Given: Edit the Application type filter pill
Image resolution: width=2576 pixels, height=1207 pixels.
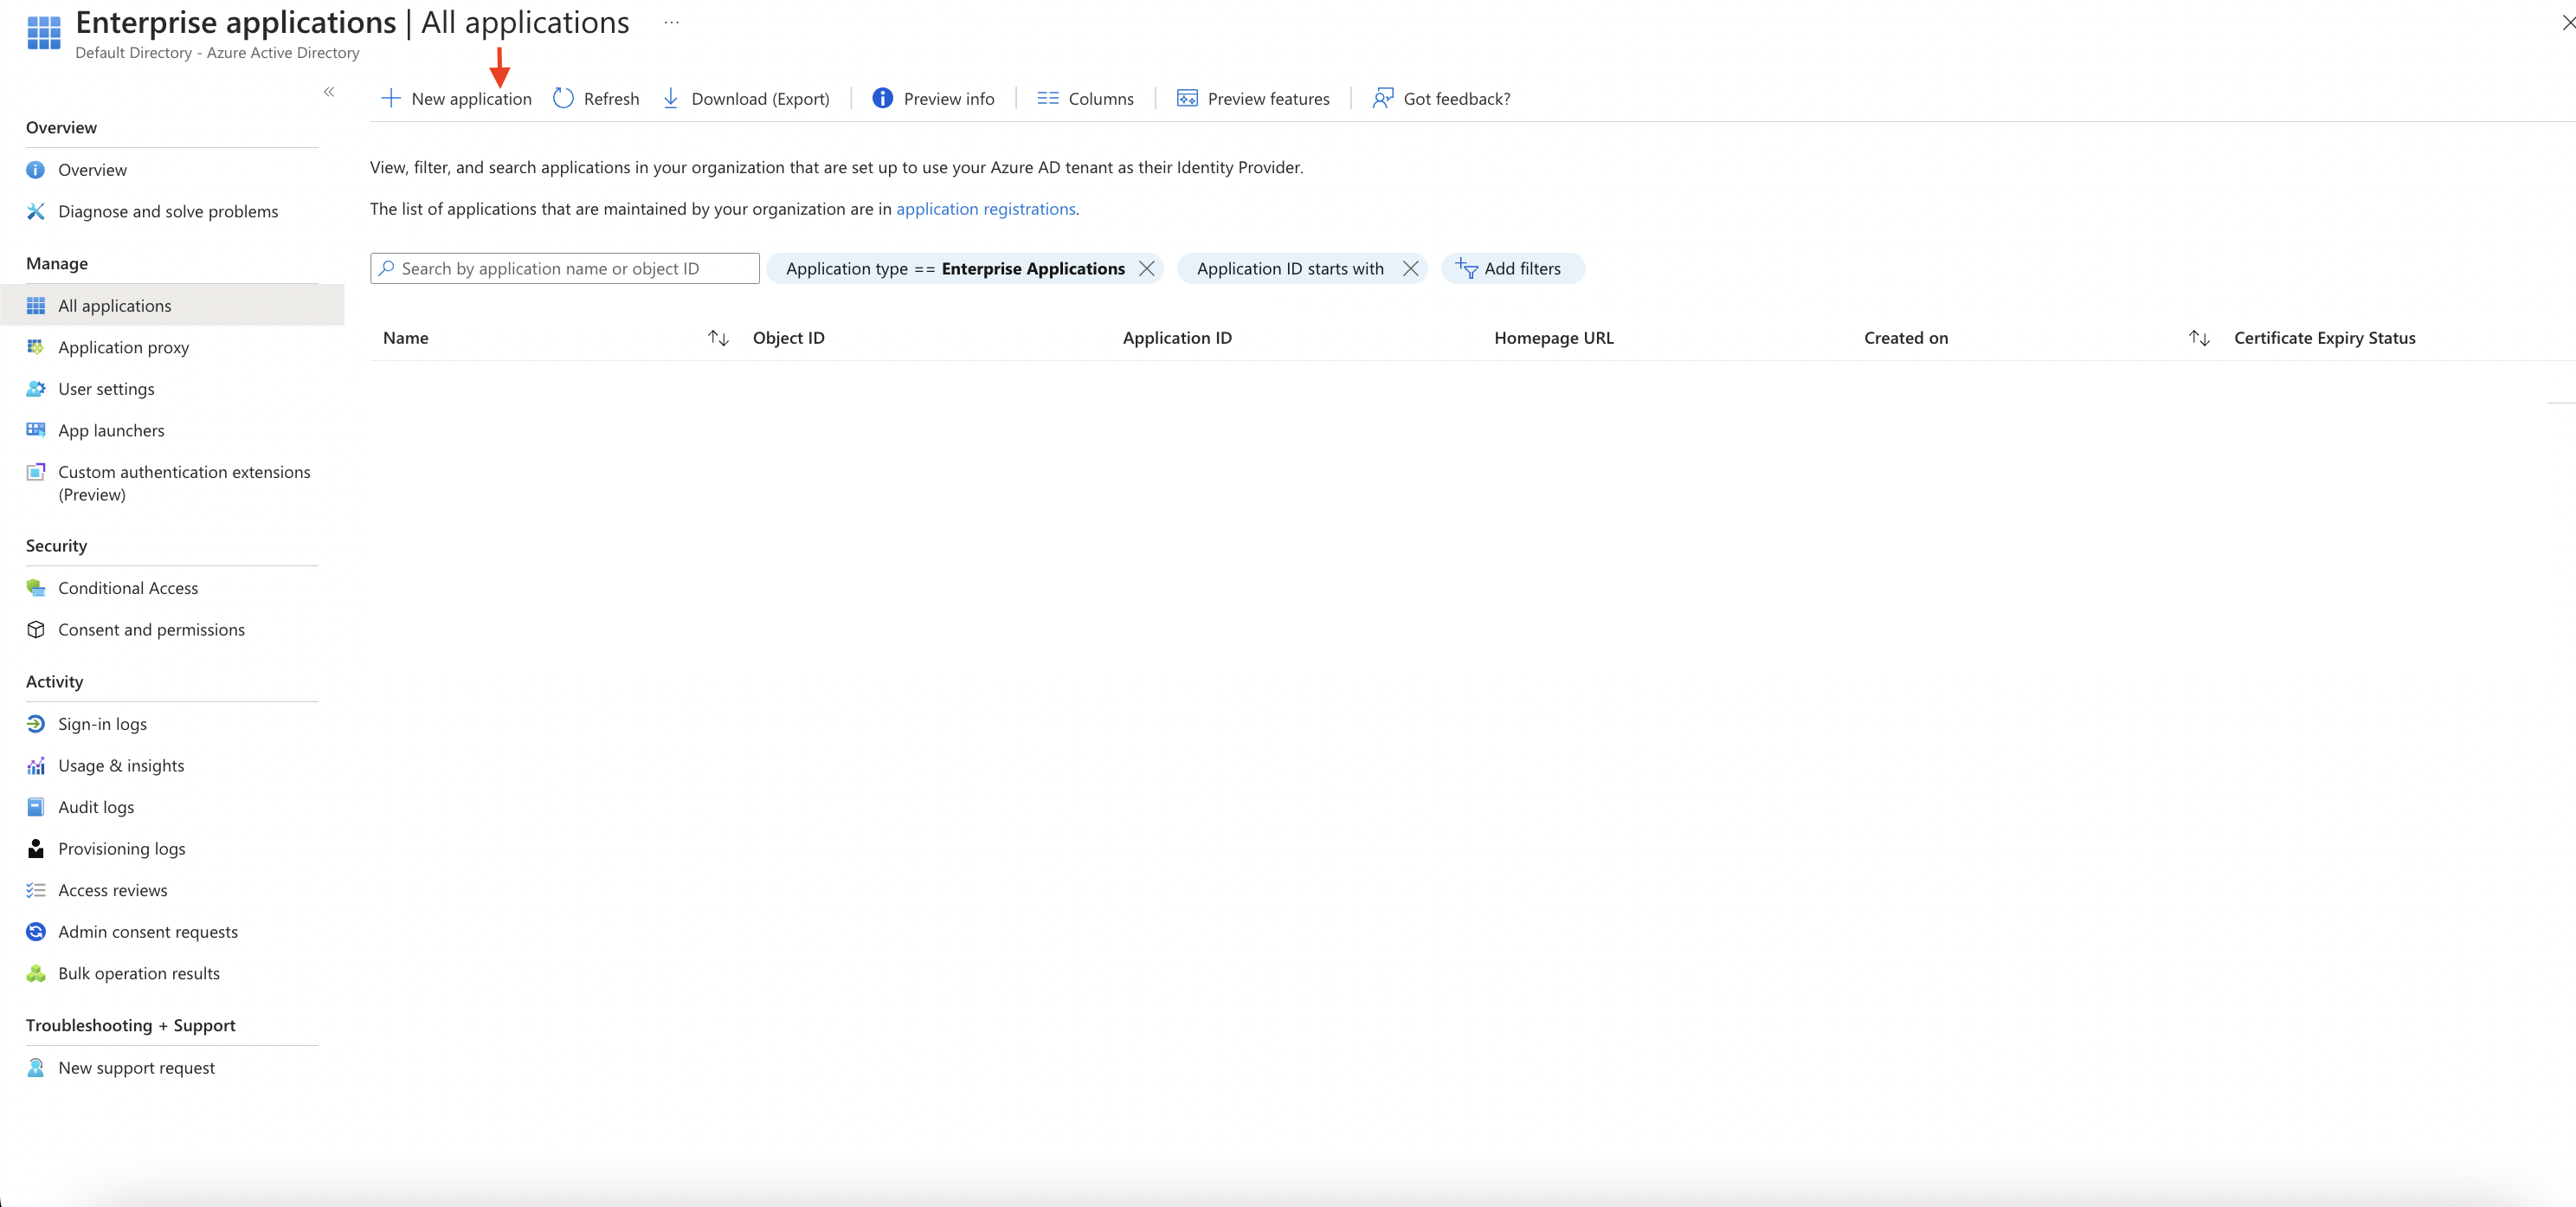Looking at the screenshot, I should click(x=955, y=269).
